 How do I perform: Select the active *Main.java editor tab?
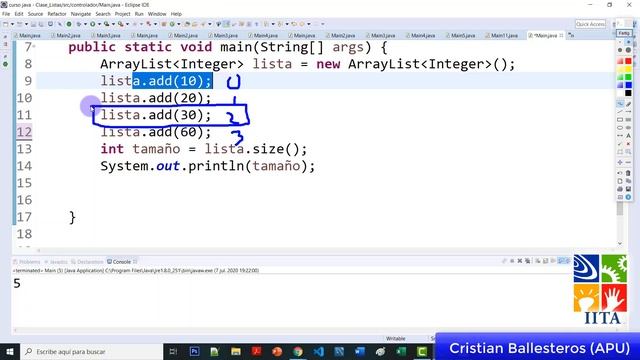[545, 36]
